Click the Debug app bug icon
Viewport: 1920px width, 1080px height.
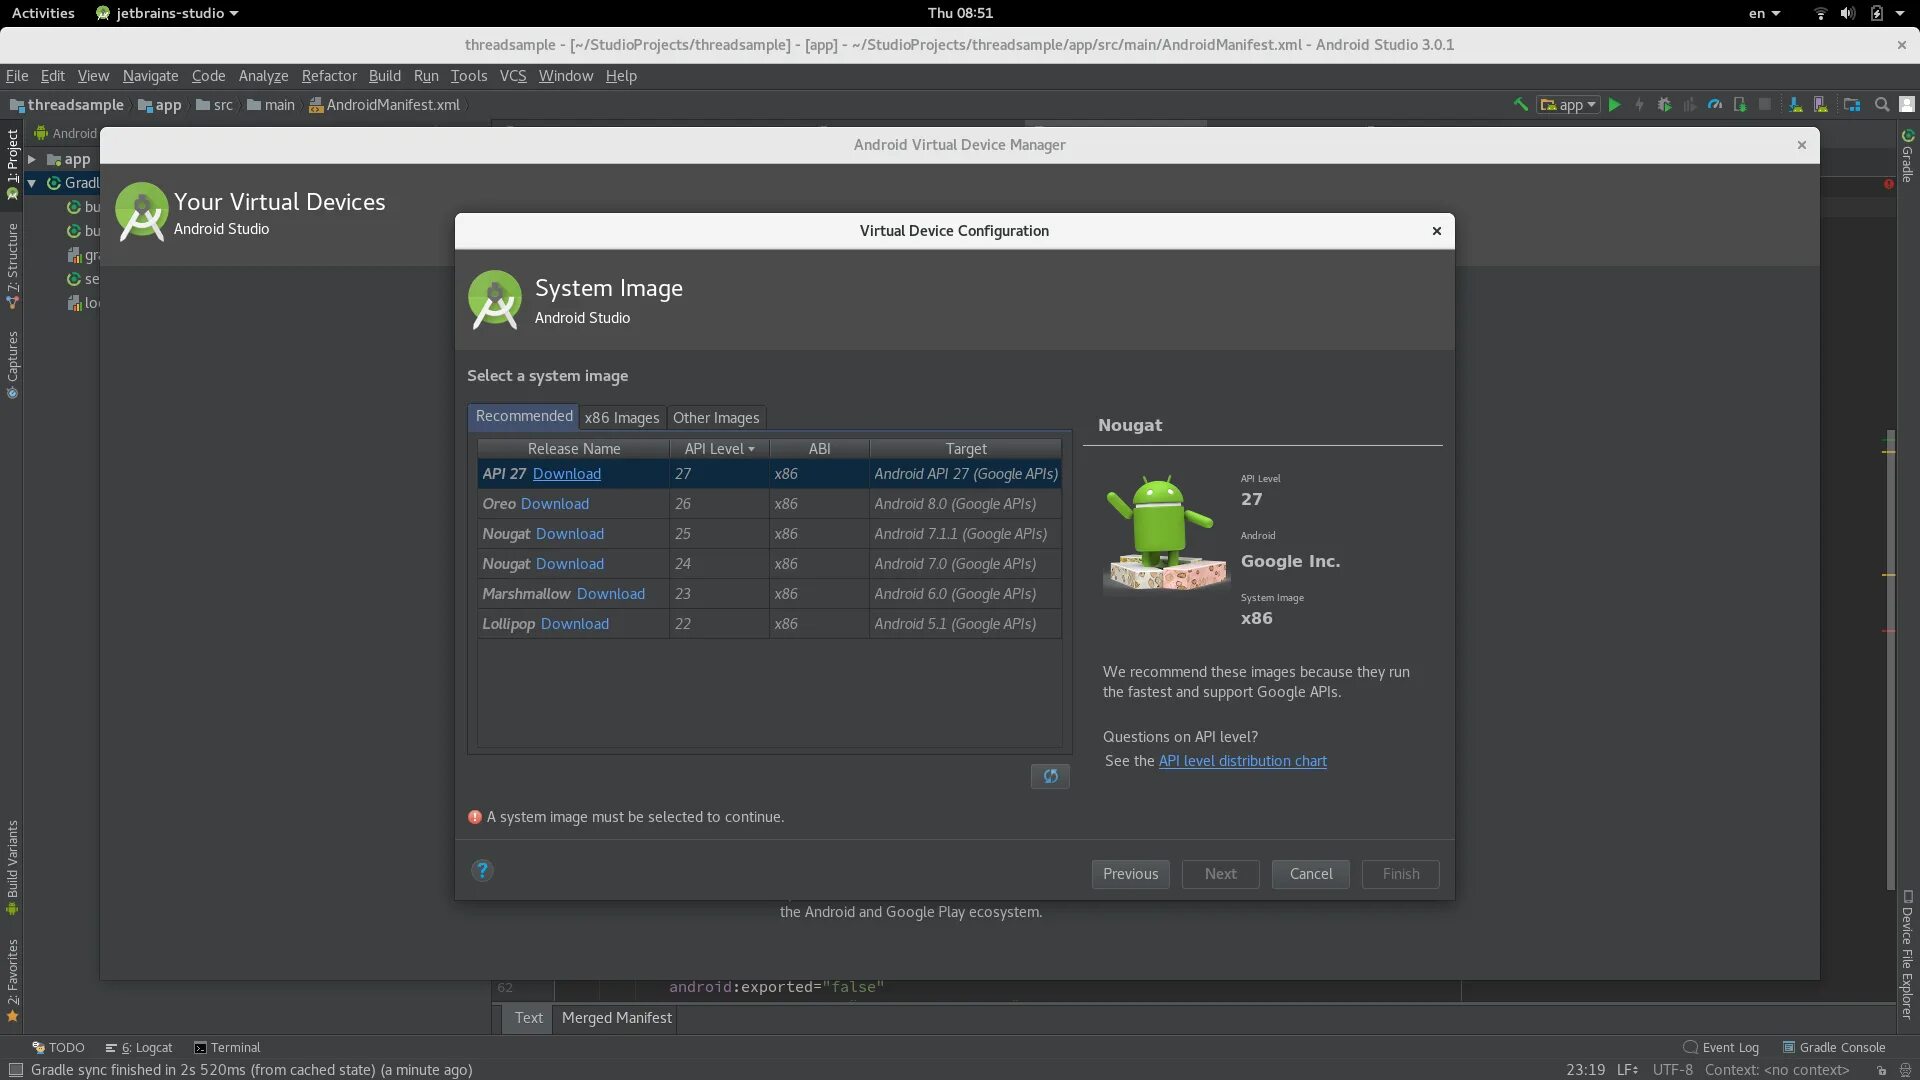tap(1664, 104)
